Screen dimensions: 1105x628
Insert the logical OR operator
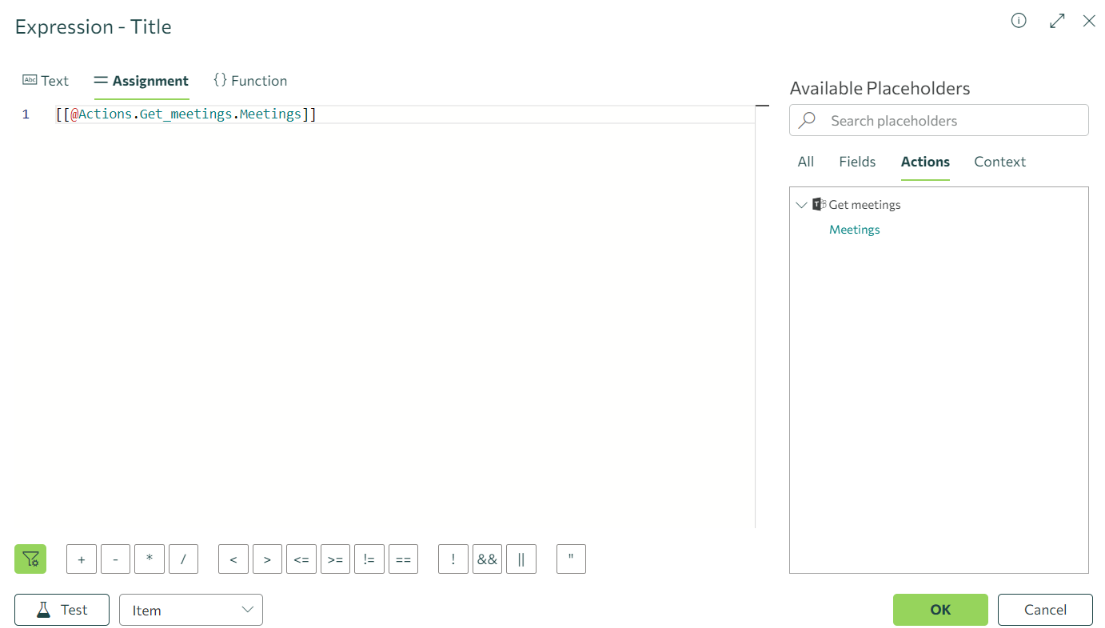point(521,559)
